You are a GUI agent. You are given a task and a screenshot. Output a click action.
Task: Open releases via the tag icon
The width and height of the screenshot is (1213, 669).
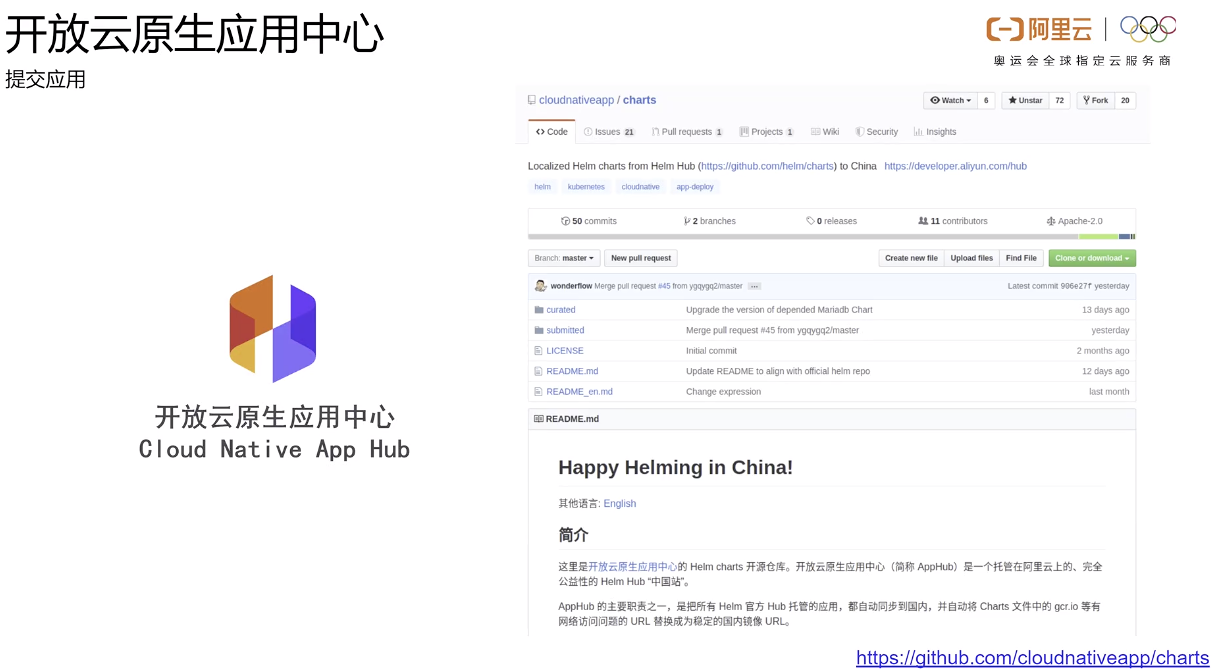[812, 221]
